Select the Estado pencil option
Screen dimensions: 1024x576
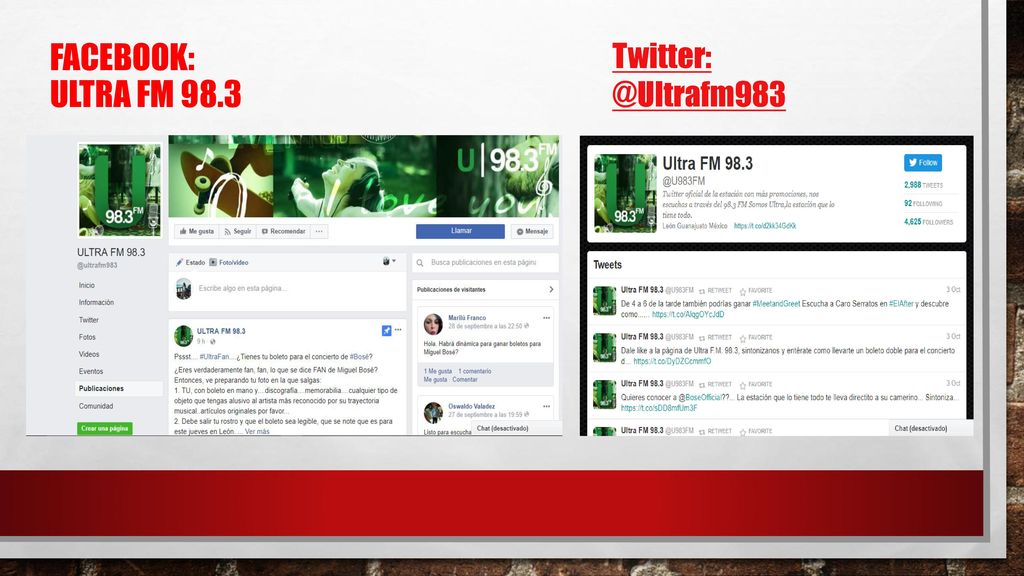[190, 263]
